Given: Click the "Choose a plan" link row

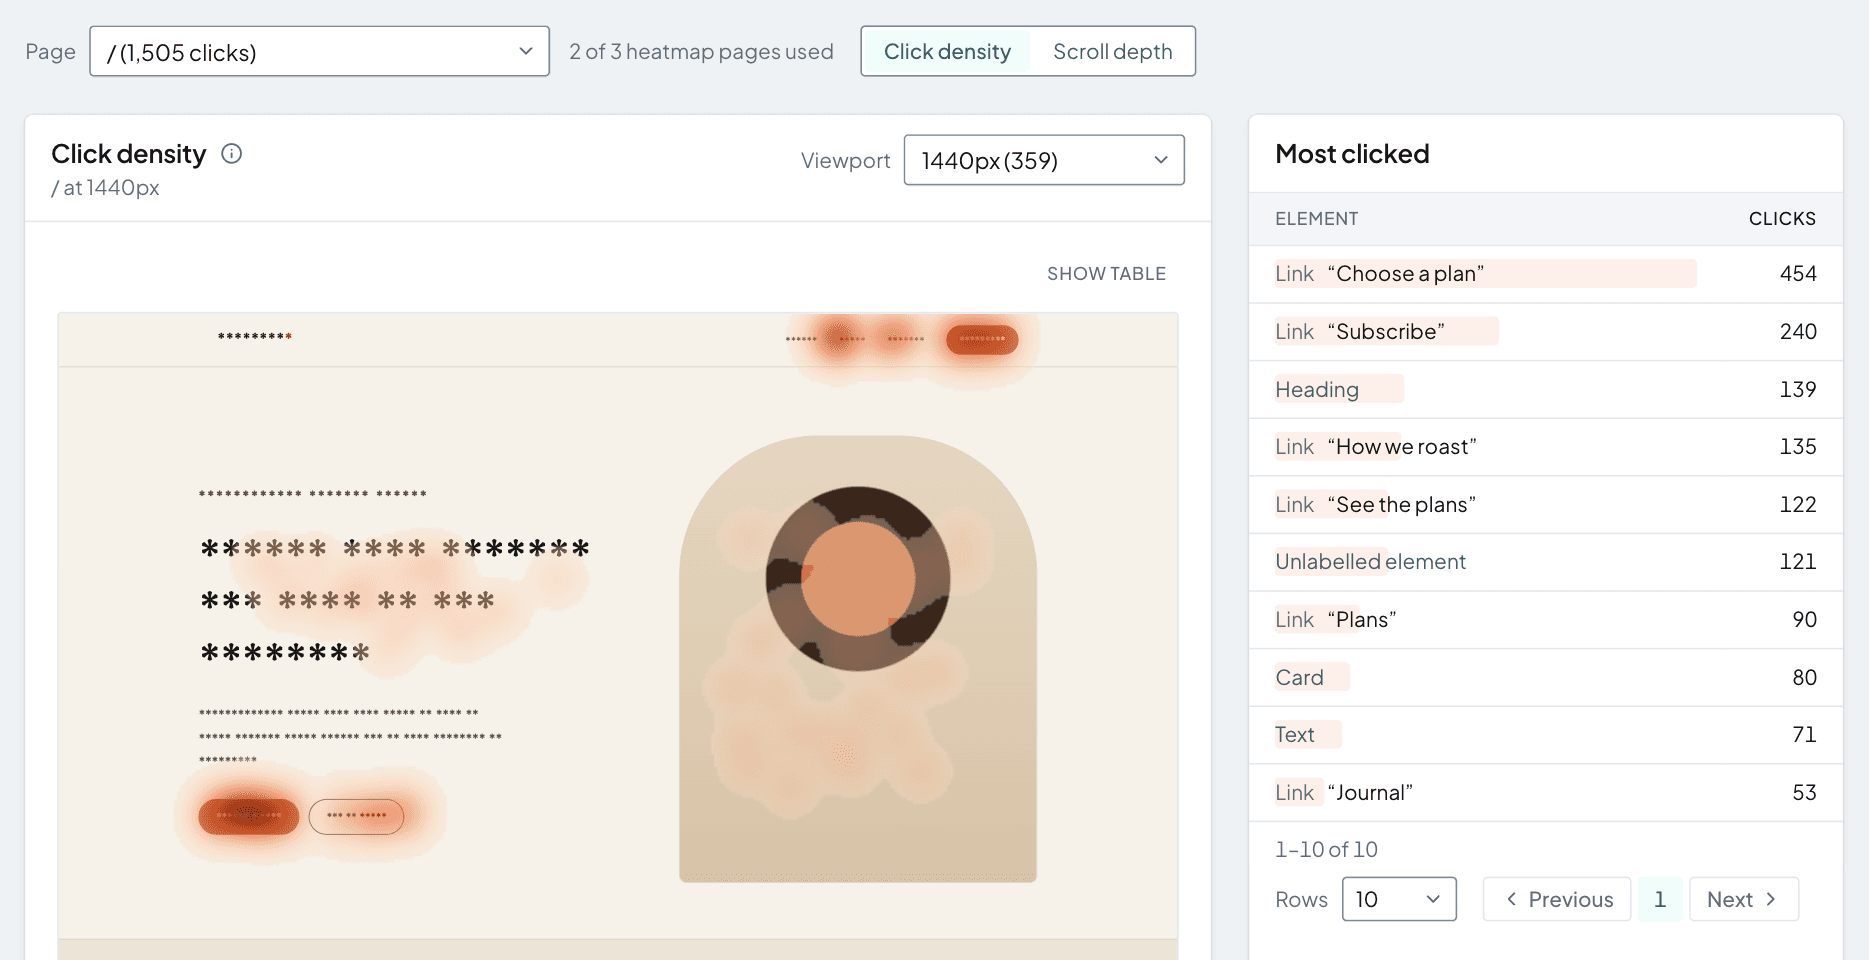Looking at the screenshot, I should pos(1545,274).
